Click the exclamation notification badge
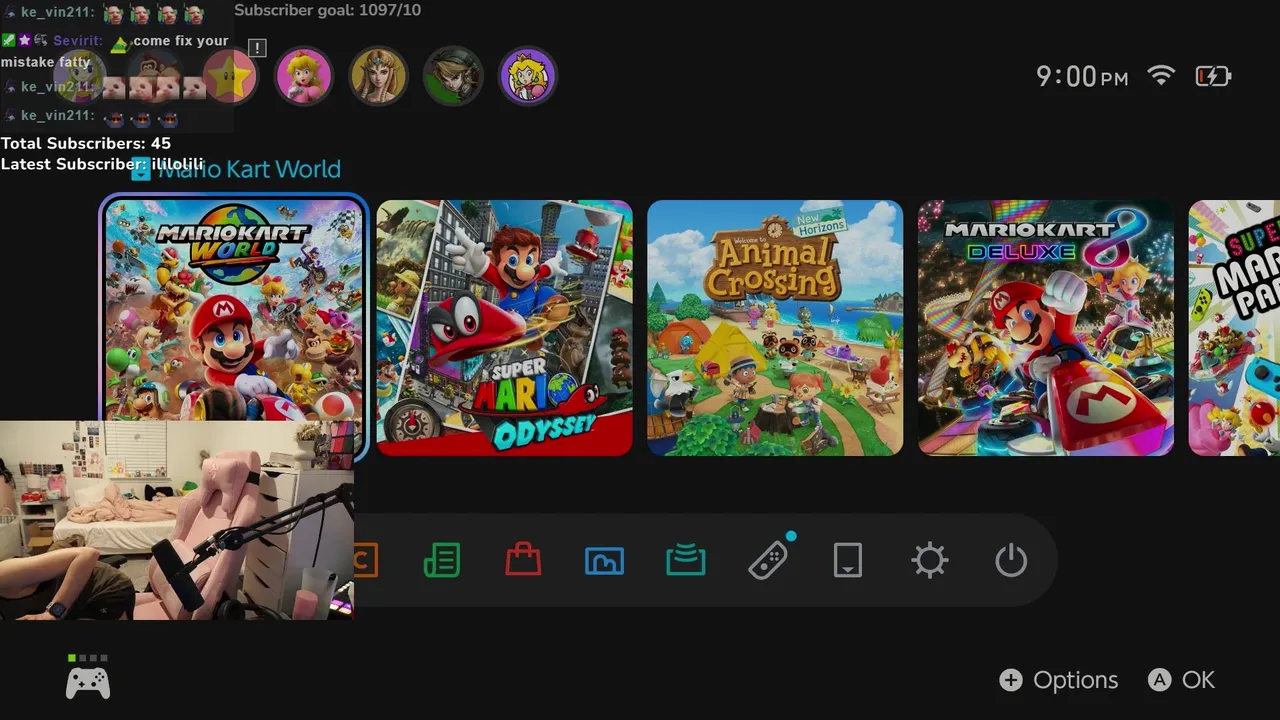 [257, 48]
